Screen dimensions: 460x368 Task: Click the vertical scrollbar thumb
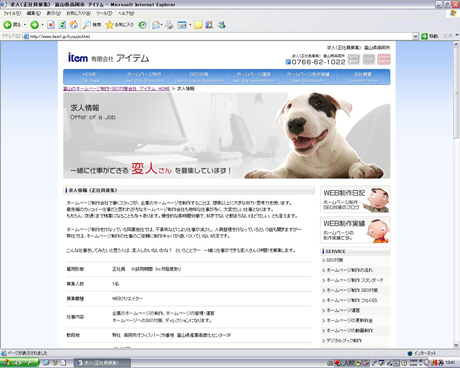456,93
